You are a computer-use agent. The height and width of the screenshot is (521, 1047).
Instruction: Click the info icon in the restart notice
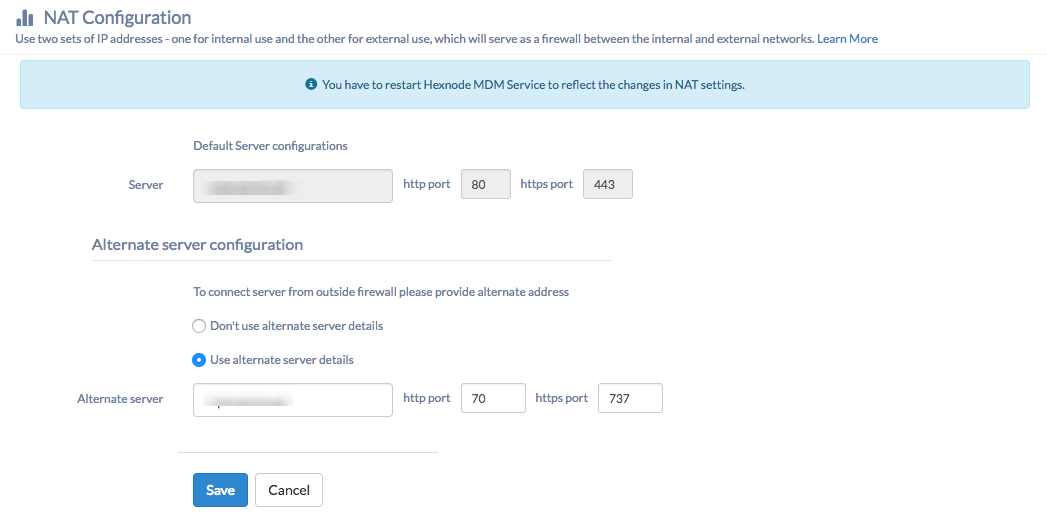tap(310, 85)
